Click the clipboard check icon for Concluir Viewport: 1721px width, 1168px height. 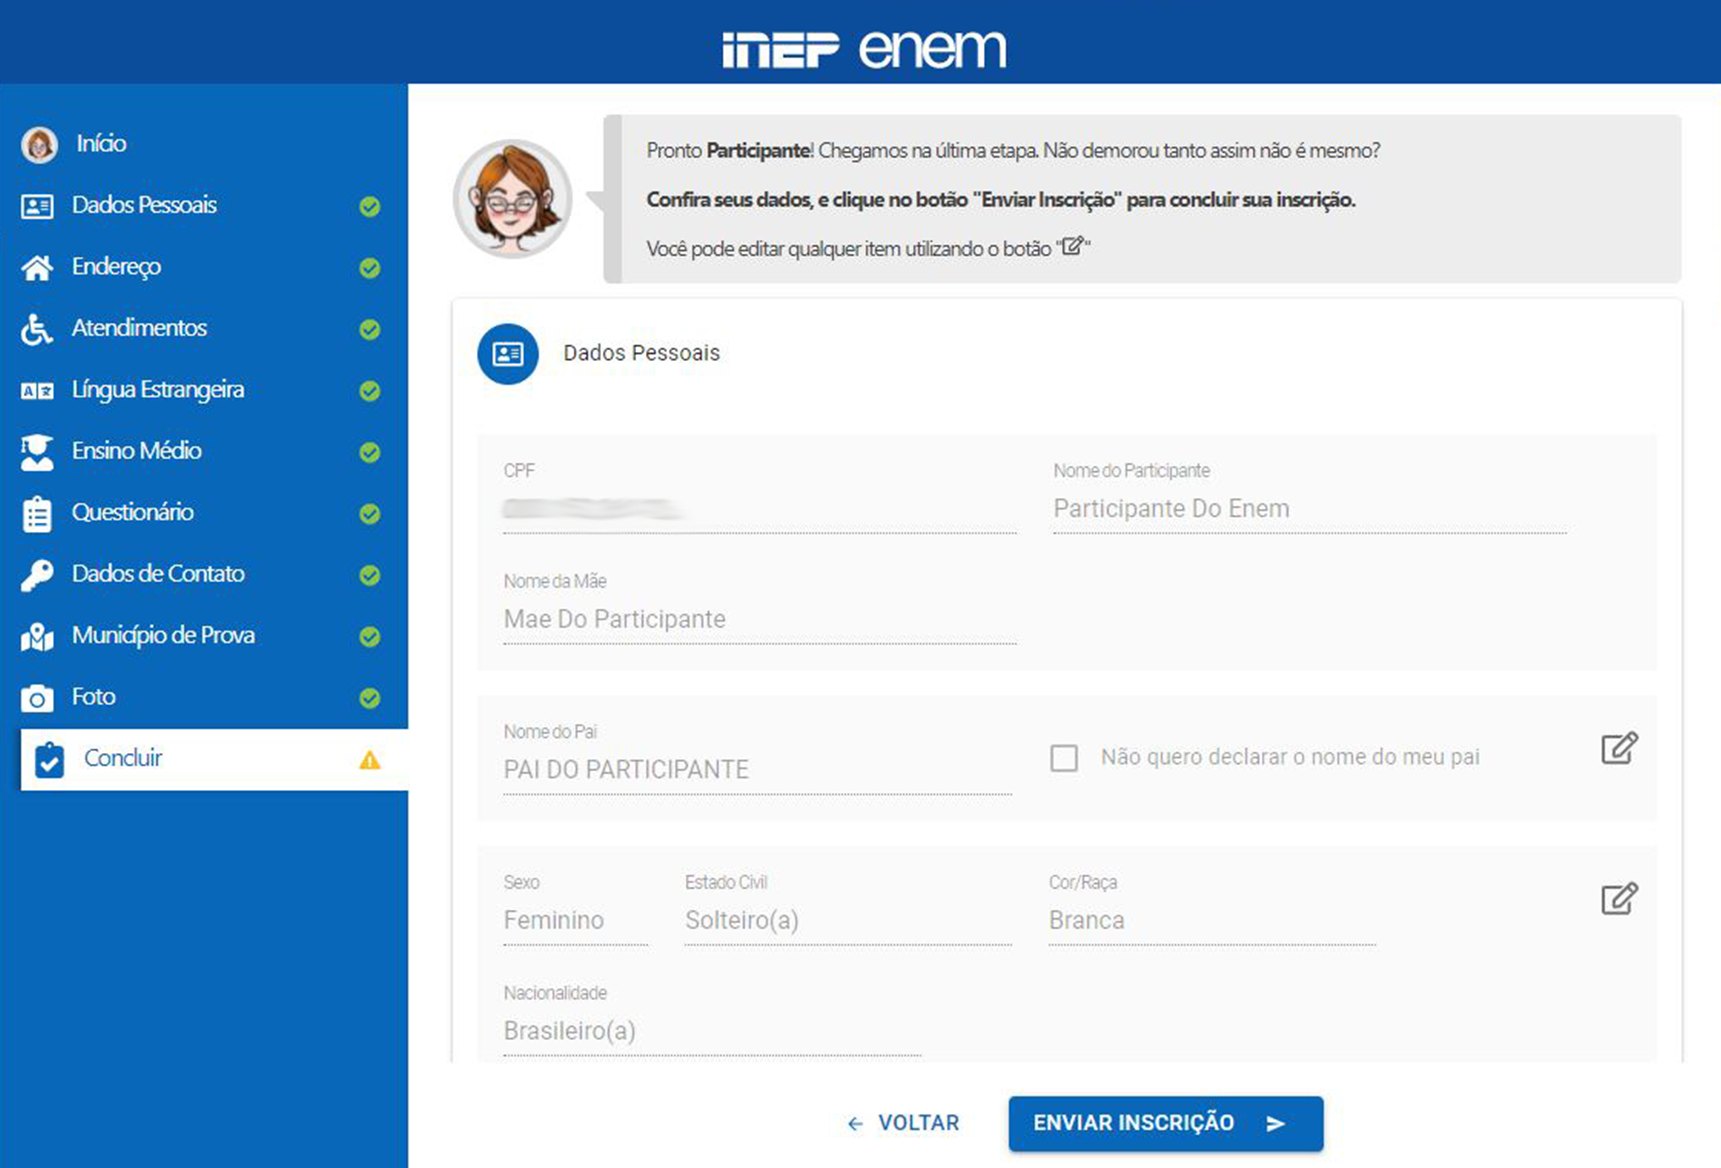tap(49, 759)
